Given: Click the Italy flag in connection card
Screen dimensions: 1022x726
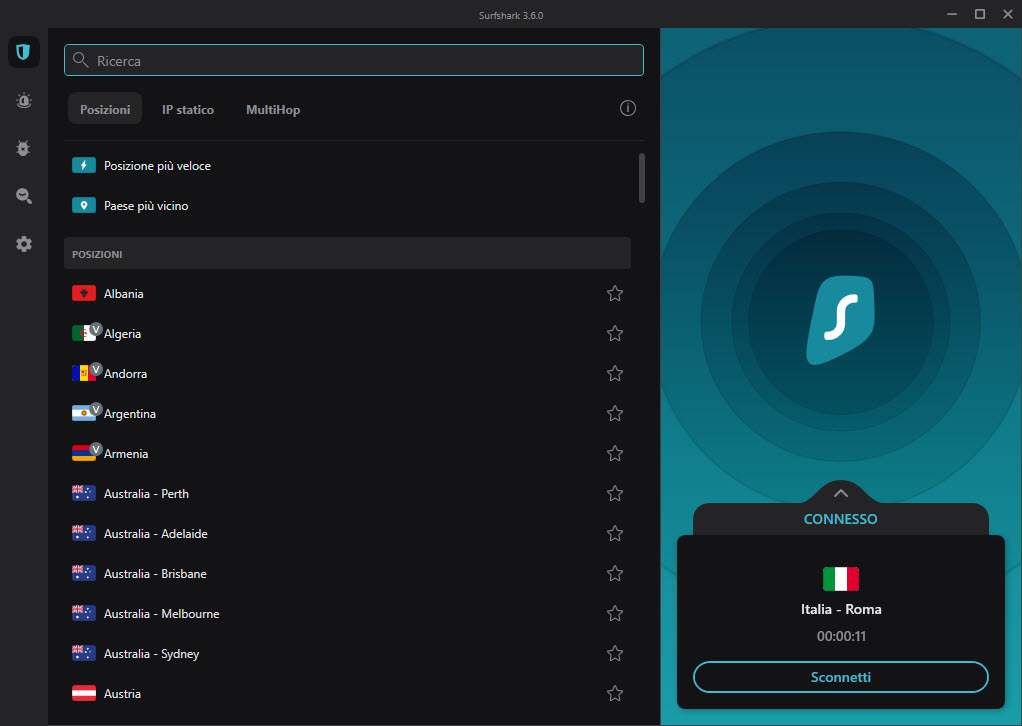Looking at the screenshot, I should click(841, 579).
